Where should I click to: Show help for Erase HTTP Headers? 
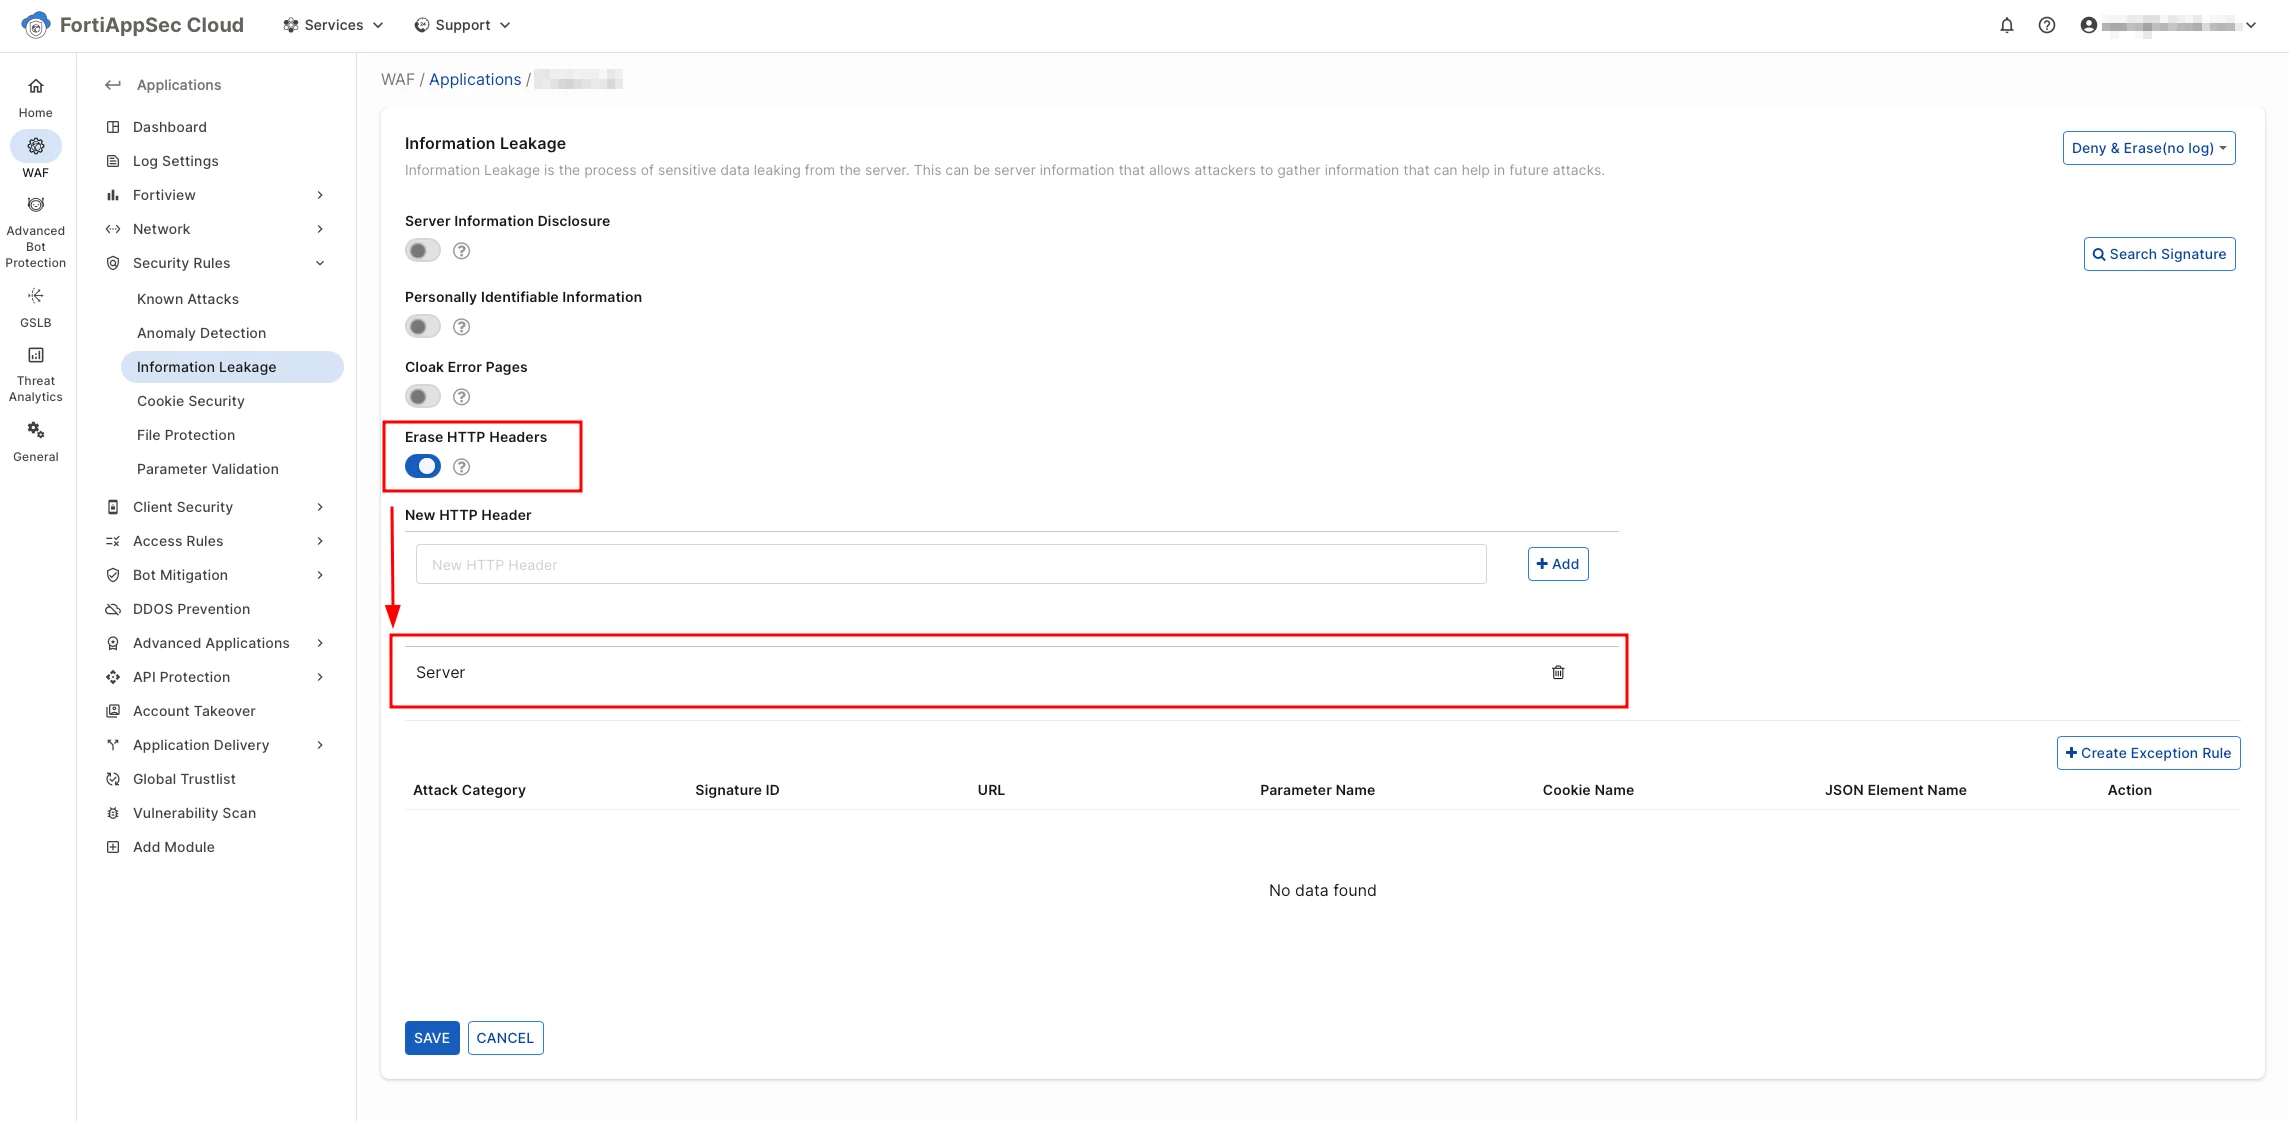pyautogui.click(x=461, y=467)
